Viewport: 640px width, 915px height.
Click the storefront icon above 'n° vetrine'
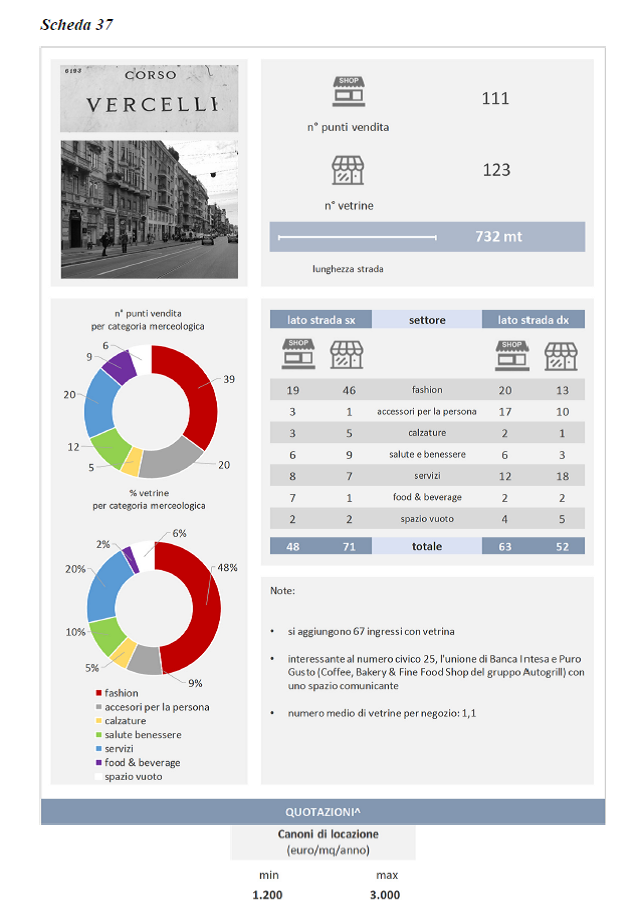pyautogui.click(x=349, y=169)
